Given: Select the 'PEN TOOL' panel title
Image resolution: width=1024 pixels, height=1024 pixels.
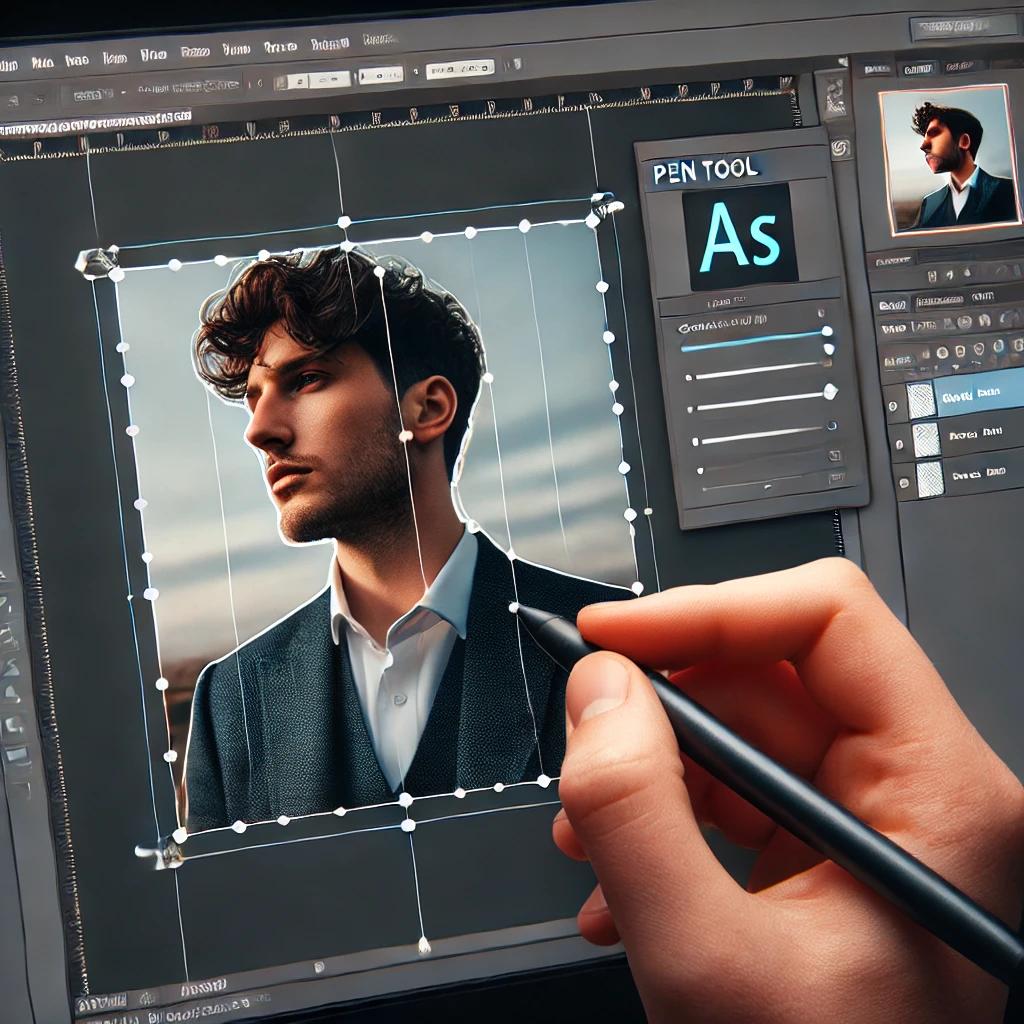Looking at the screenshot, I should [706, 170].
